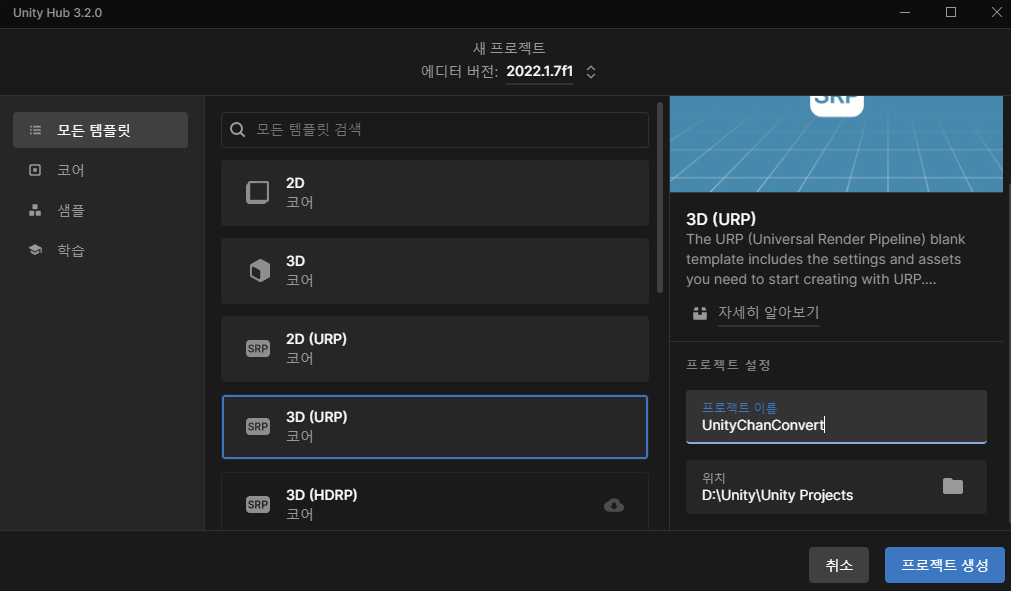Click the magnifier search icon
The image size is (1011, 591).
237,130
